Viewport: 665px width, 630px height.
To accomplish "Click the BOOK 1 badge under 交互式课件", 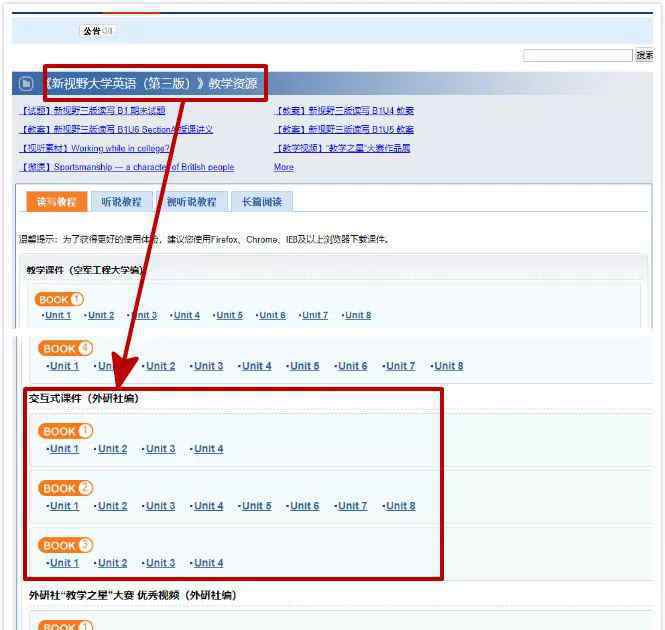I will tap(65, 431).
